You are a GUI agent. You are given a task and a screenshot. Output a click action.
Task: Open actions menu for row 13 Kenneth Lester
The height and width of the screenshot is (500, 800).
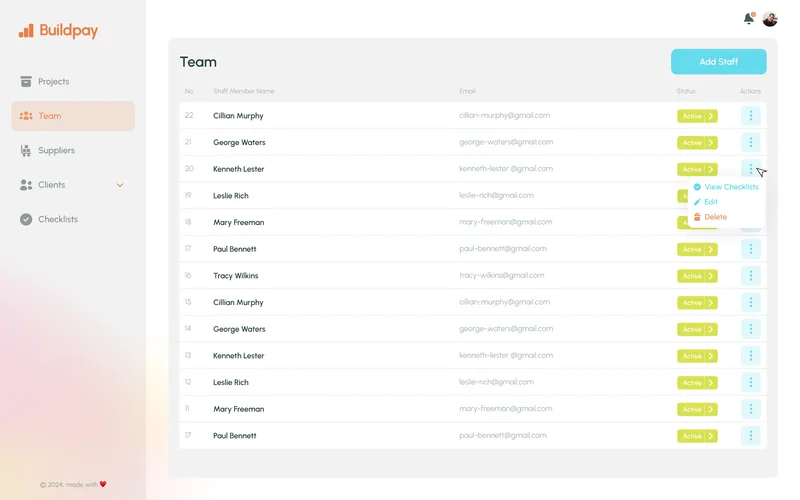tap(751, 356)
